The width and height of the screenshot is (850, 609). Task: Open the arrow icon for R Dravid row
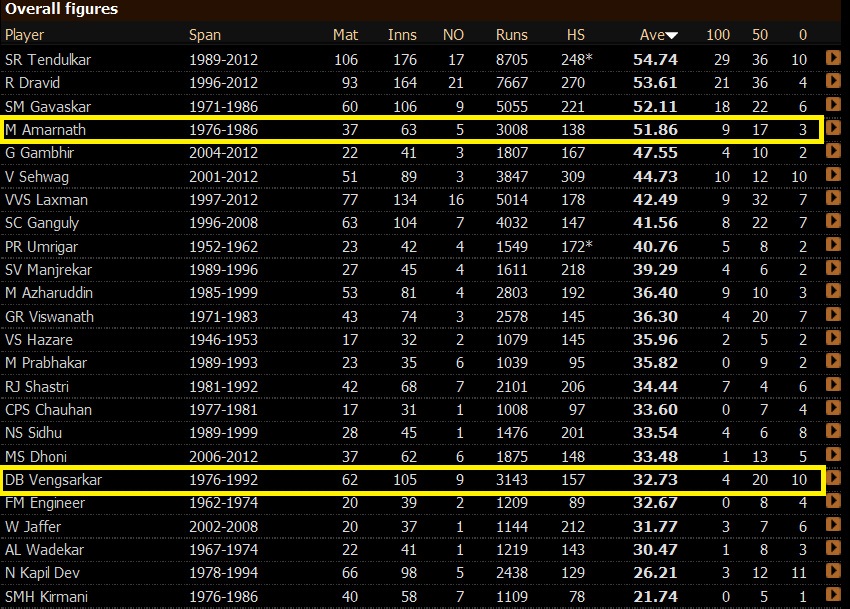(833, 81)
